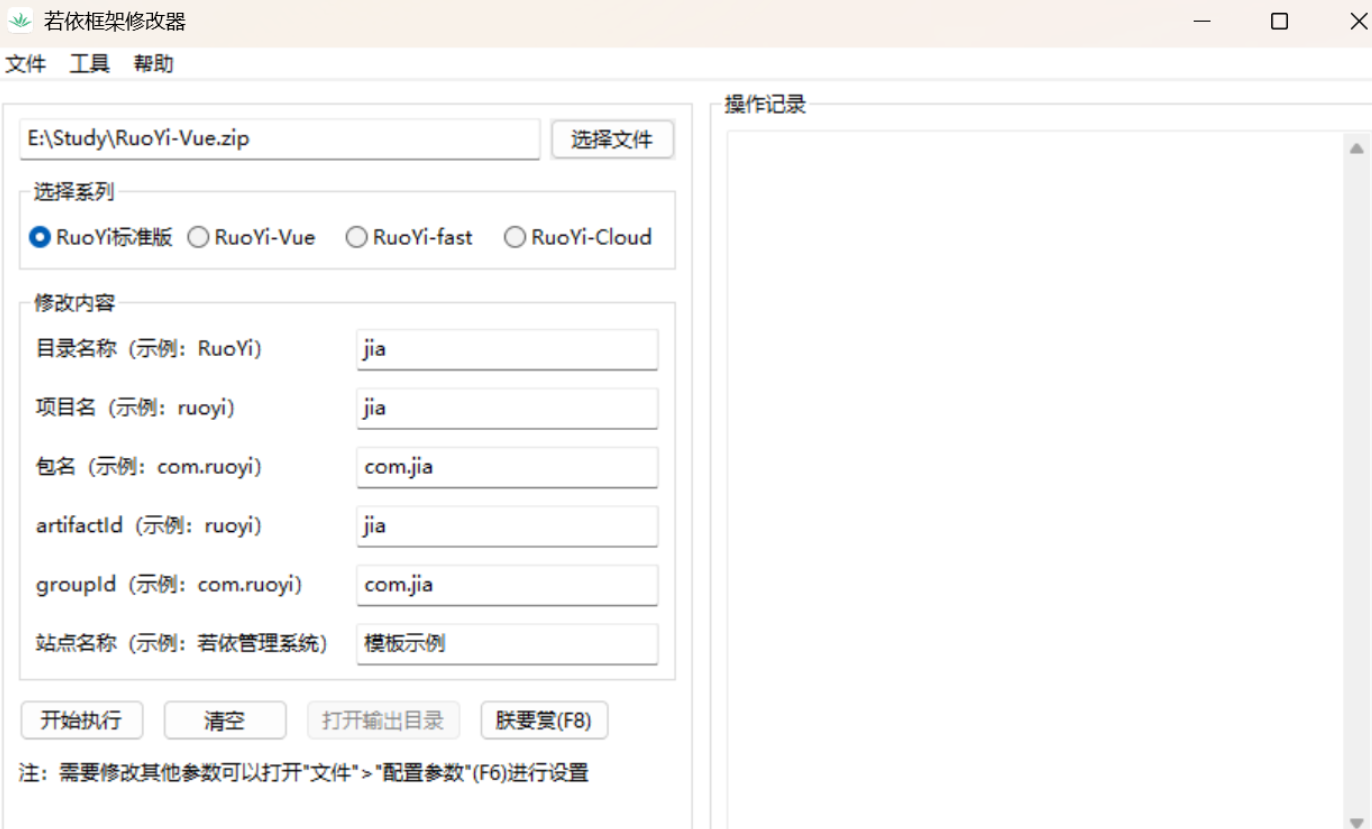Maximize the 若依框架修改器 window
The image size is (1372, 829).
coord(1279,22)
